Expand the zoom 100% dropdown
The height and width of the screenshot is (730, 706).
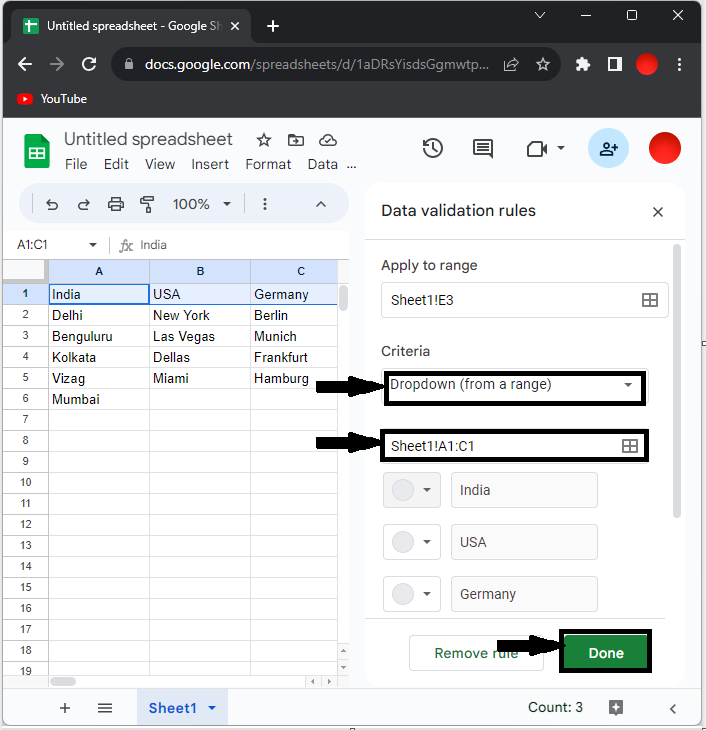[x=227, y=204]
